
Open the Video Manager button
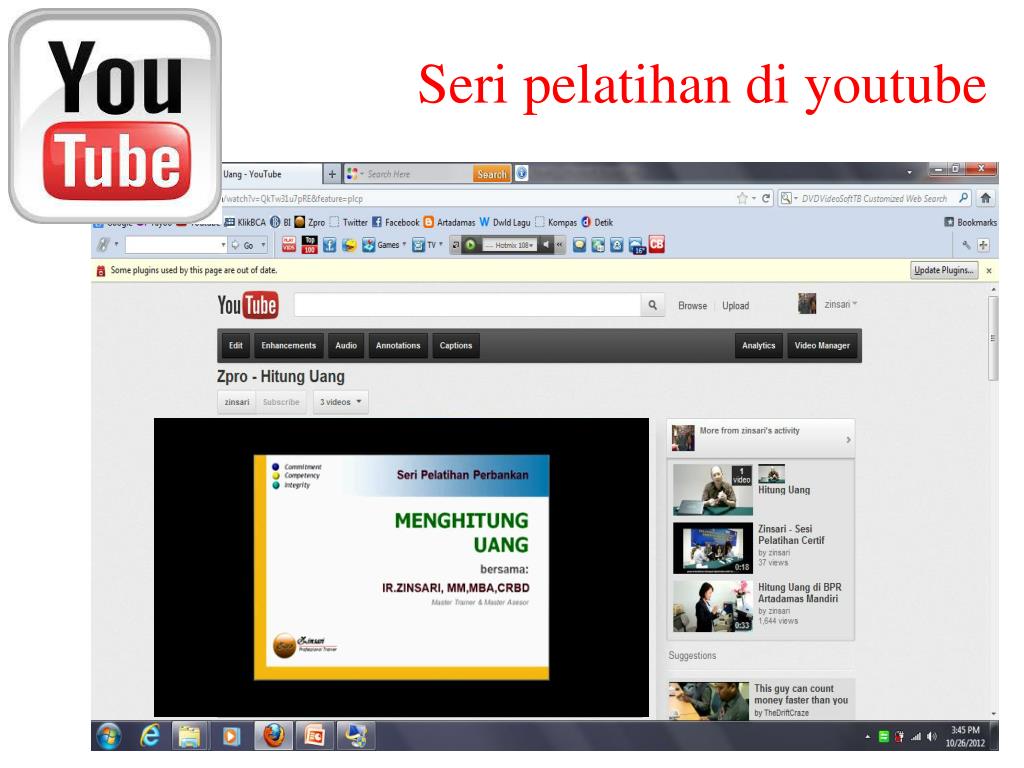click(822, 345)
